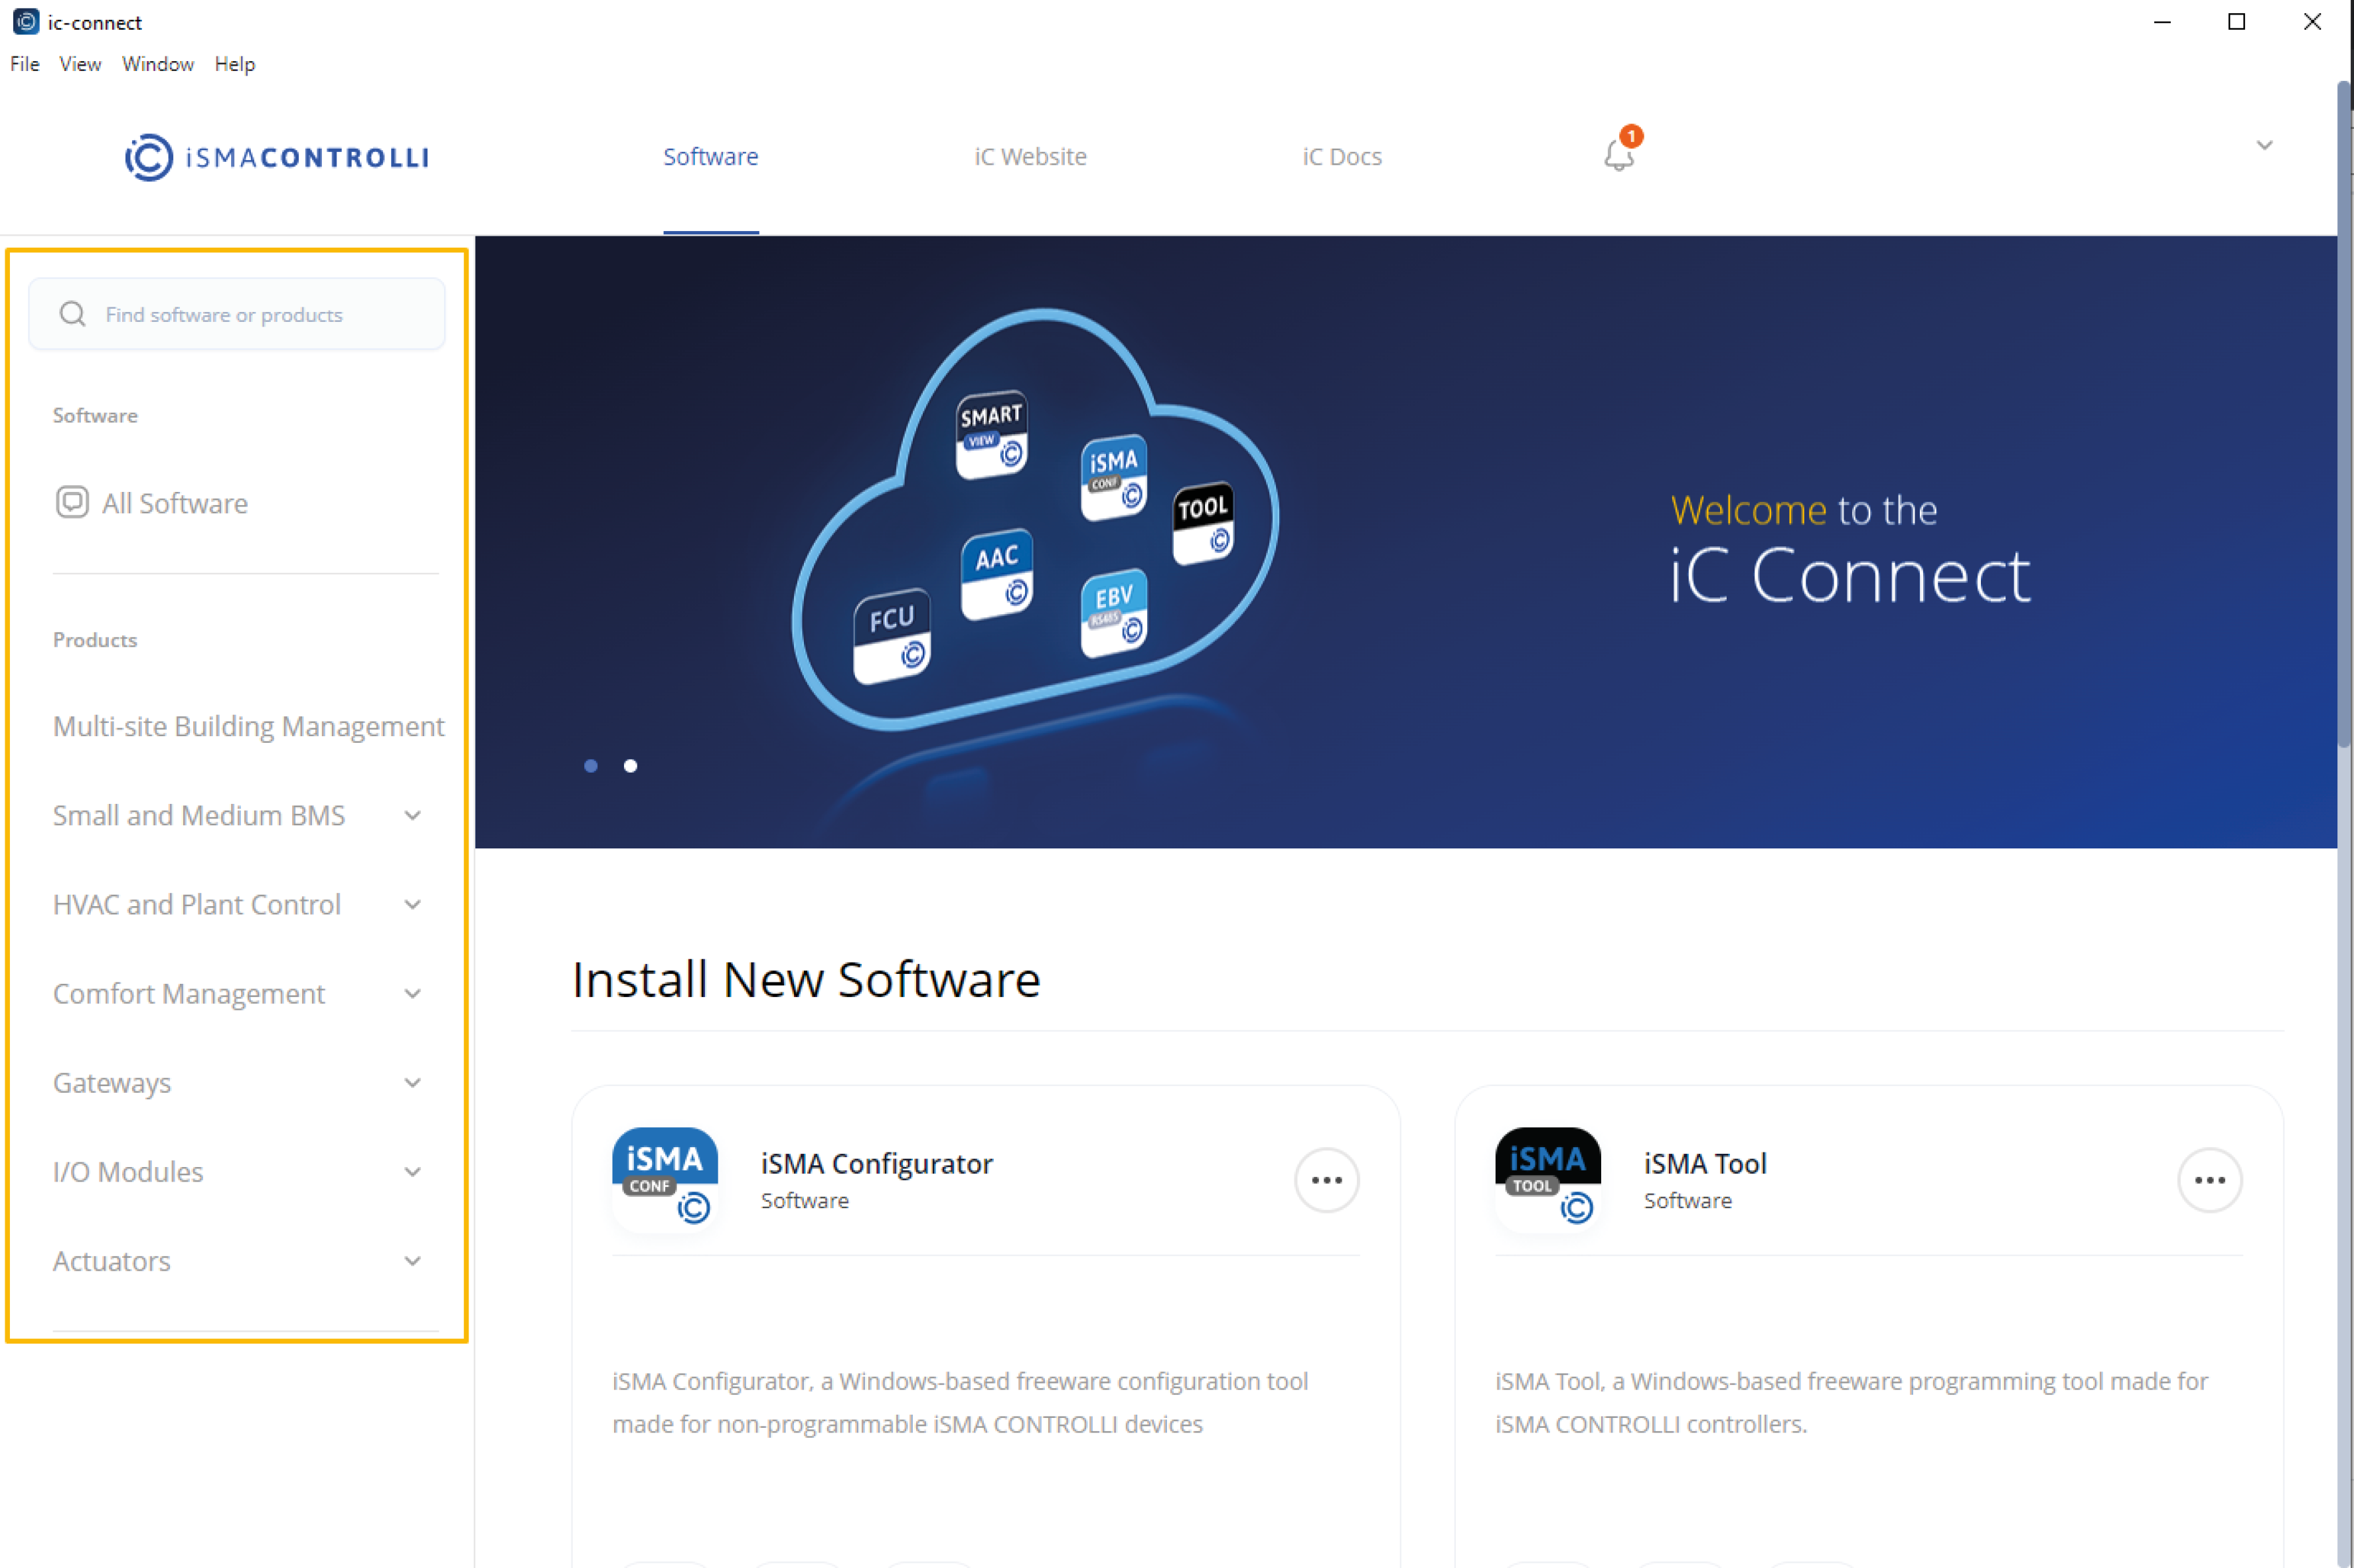The height and width of the screenshot is (1568, 2354).
Task: Click the iSMA Tool app icon
Action: click(x=1547, y=1178)
